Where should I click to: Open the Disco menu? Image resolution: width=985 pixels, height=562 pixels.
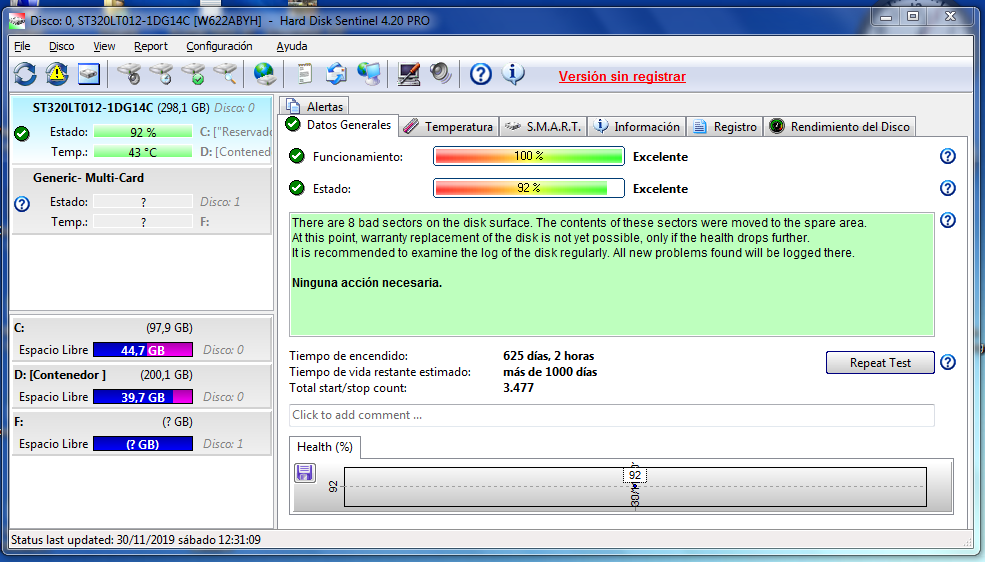[62, 46]
